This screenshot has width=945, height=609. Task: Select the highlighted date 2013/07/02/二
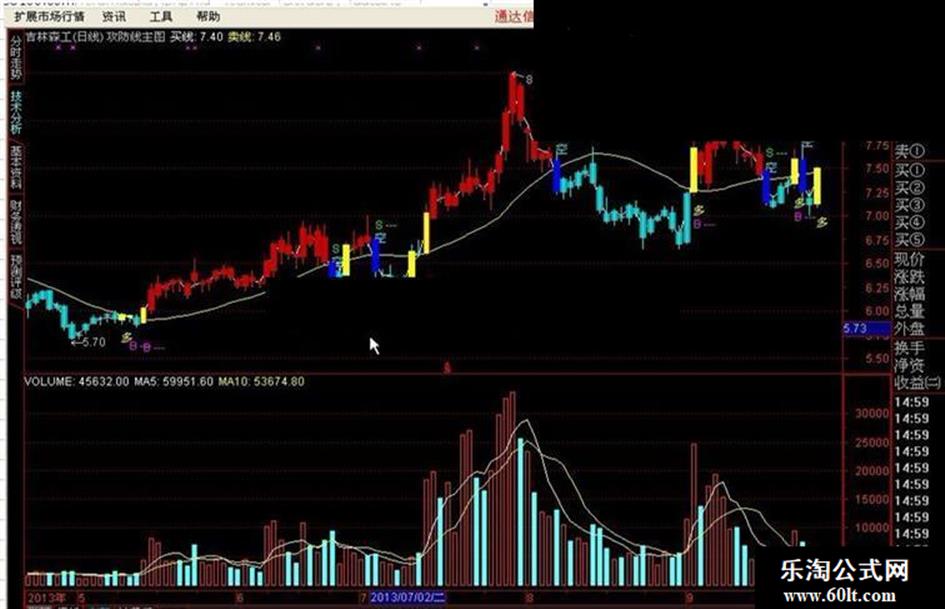tap(407, 598)
